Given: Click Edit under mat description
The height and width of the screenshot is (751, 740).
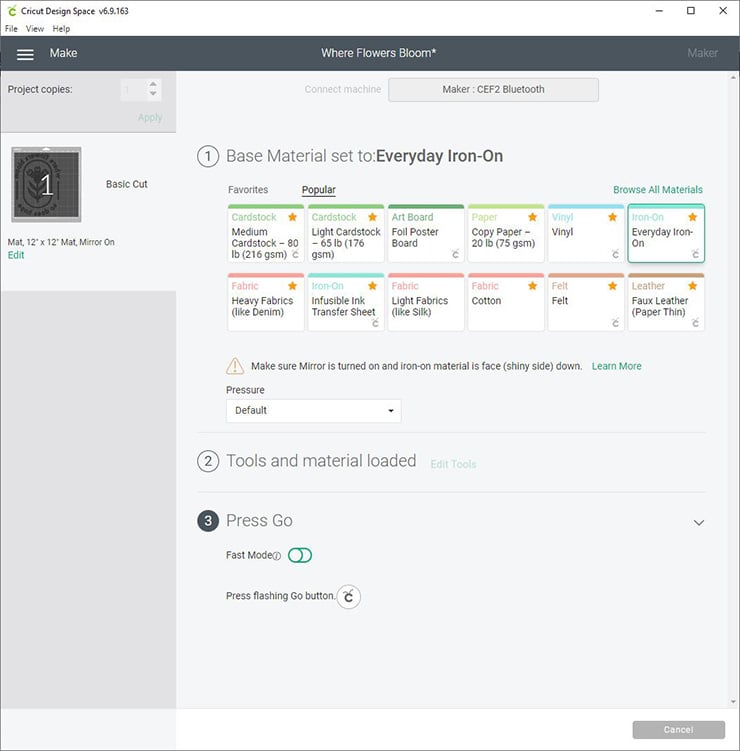Looking at the screenshot, I should 16,255.
